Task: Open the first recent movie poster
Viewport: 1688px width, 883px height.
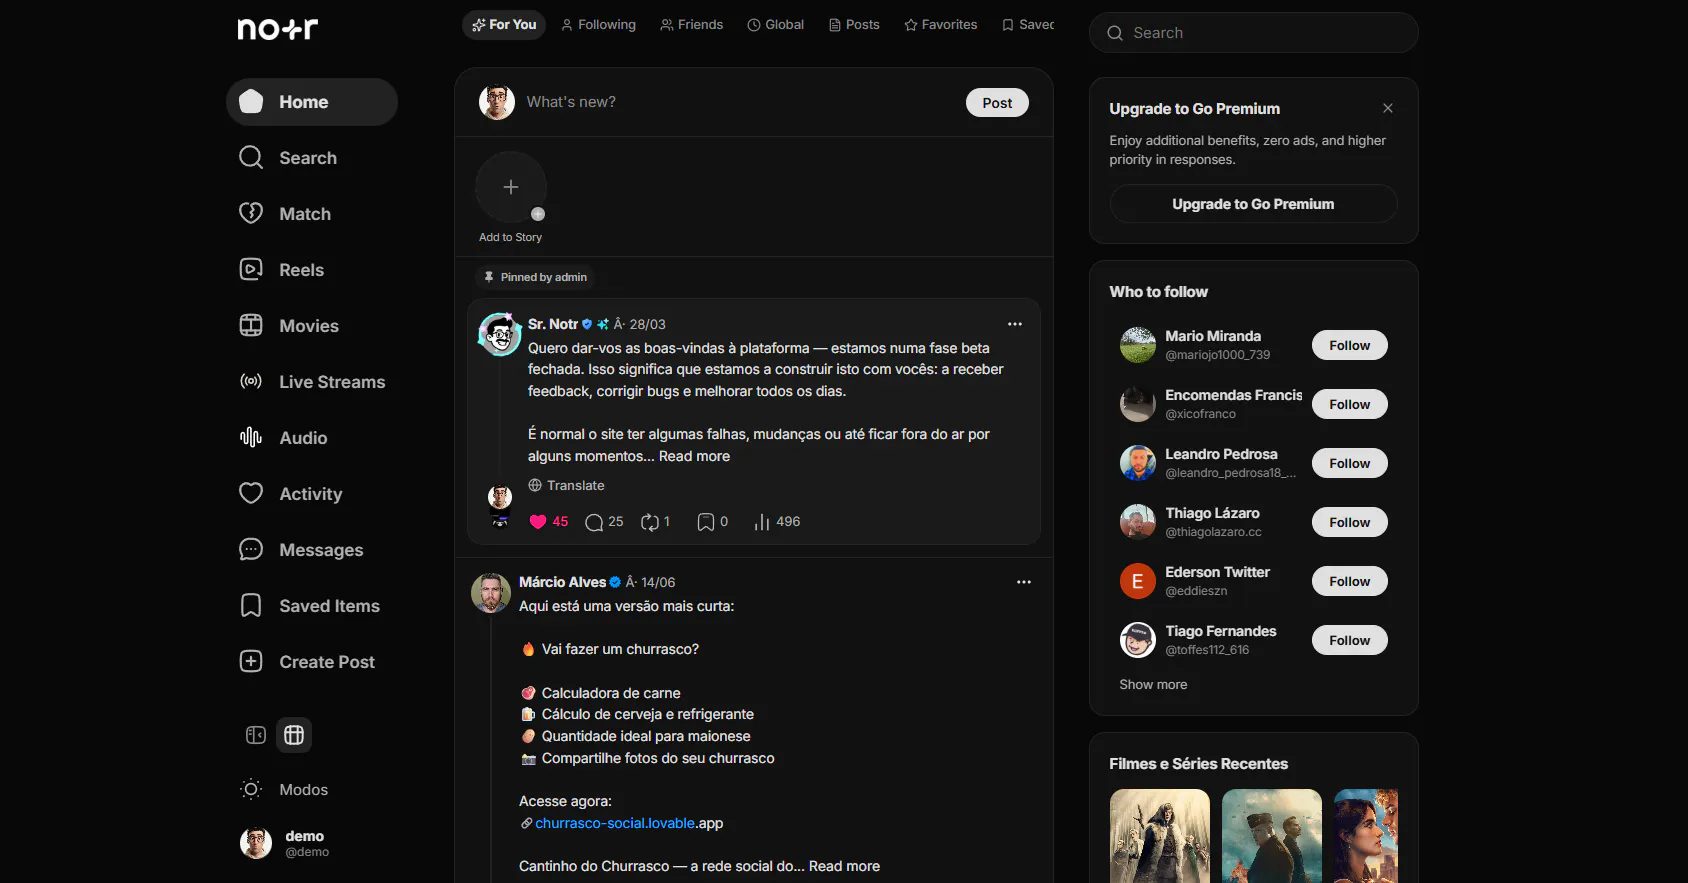Action: 1160,836
